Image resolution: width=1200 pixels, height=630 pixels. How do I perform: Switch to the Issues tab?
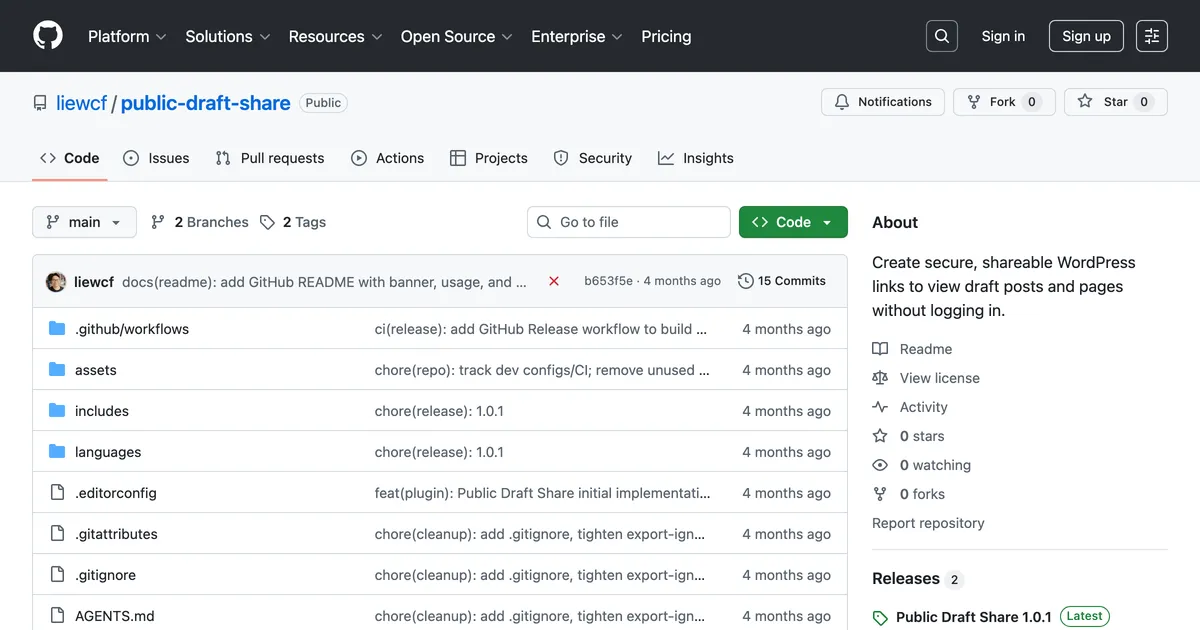pos(156,157)
